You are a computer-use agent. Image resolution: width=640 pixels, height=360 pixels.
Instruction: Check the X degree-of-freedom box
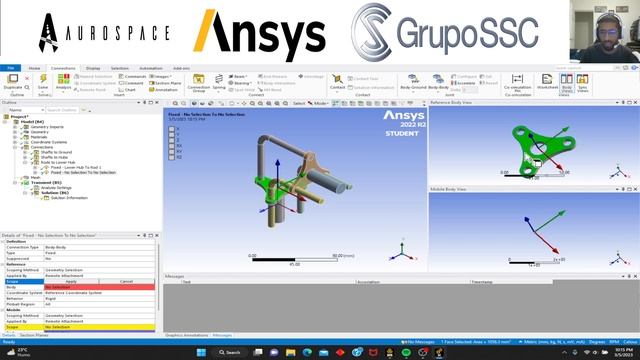pyautogui.click(x=171, y=129)
